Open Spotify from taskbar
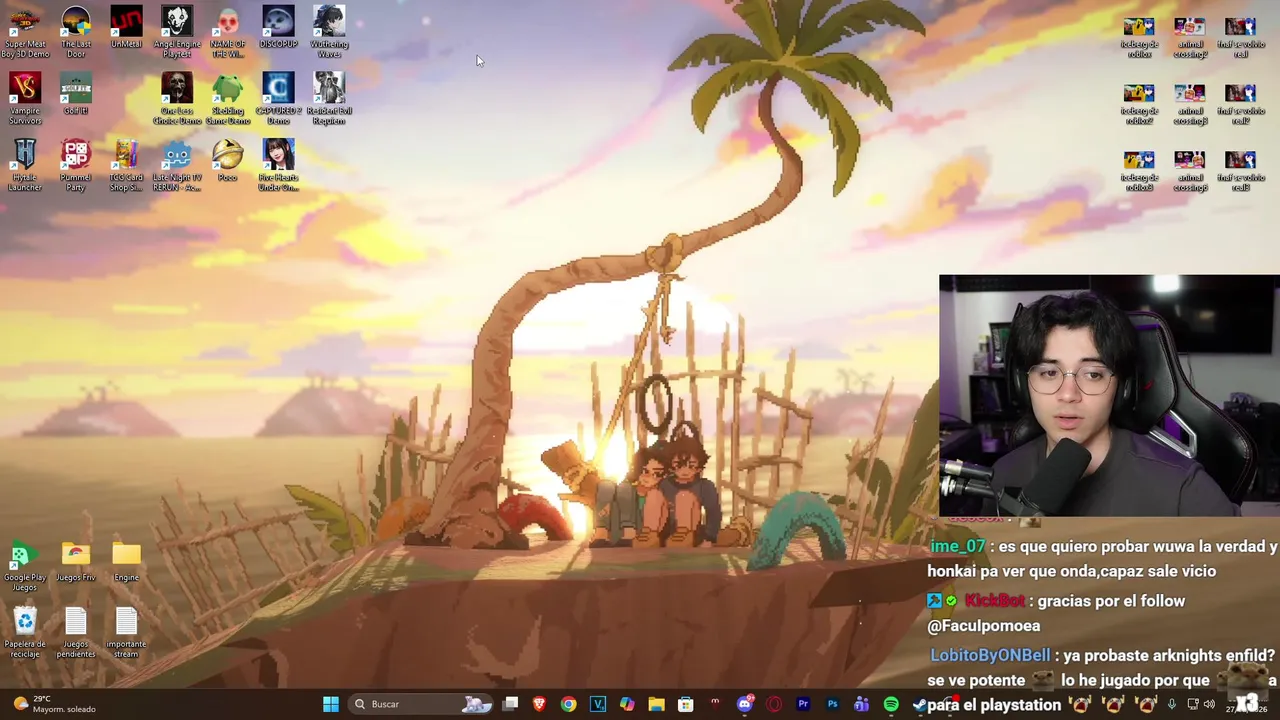 891,704
